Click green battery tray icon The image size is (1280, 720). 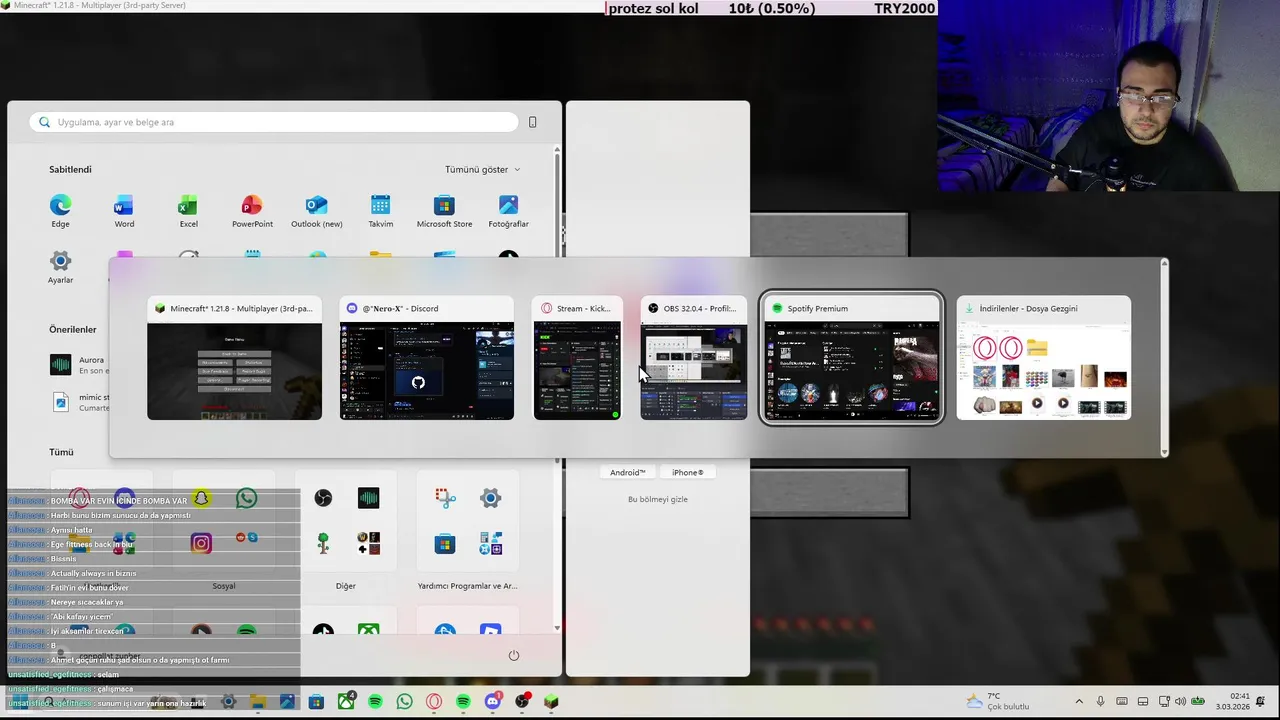1198,702
